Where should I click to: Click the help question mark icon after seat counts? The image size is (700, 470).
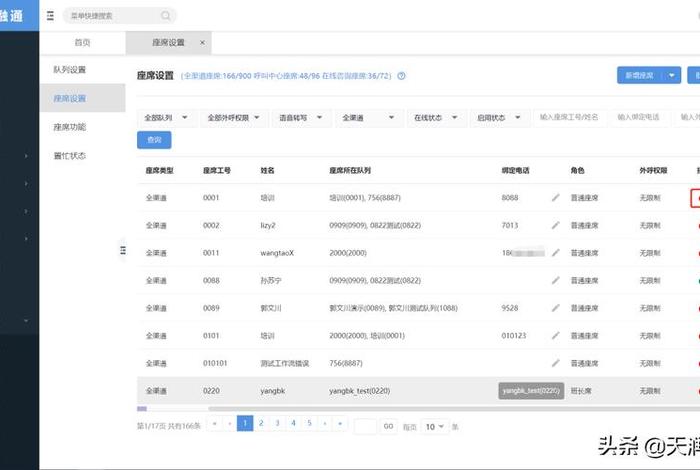point(401,75)
